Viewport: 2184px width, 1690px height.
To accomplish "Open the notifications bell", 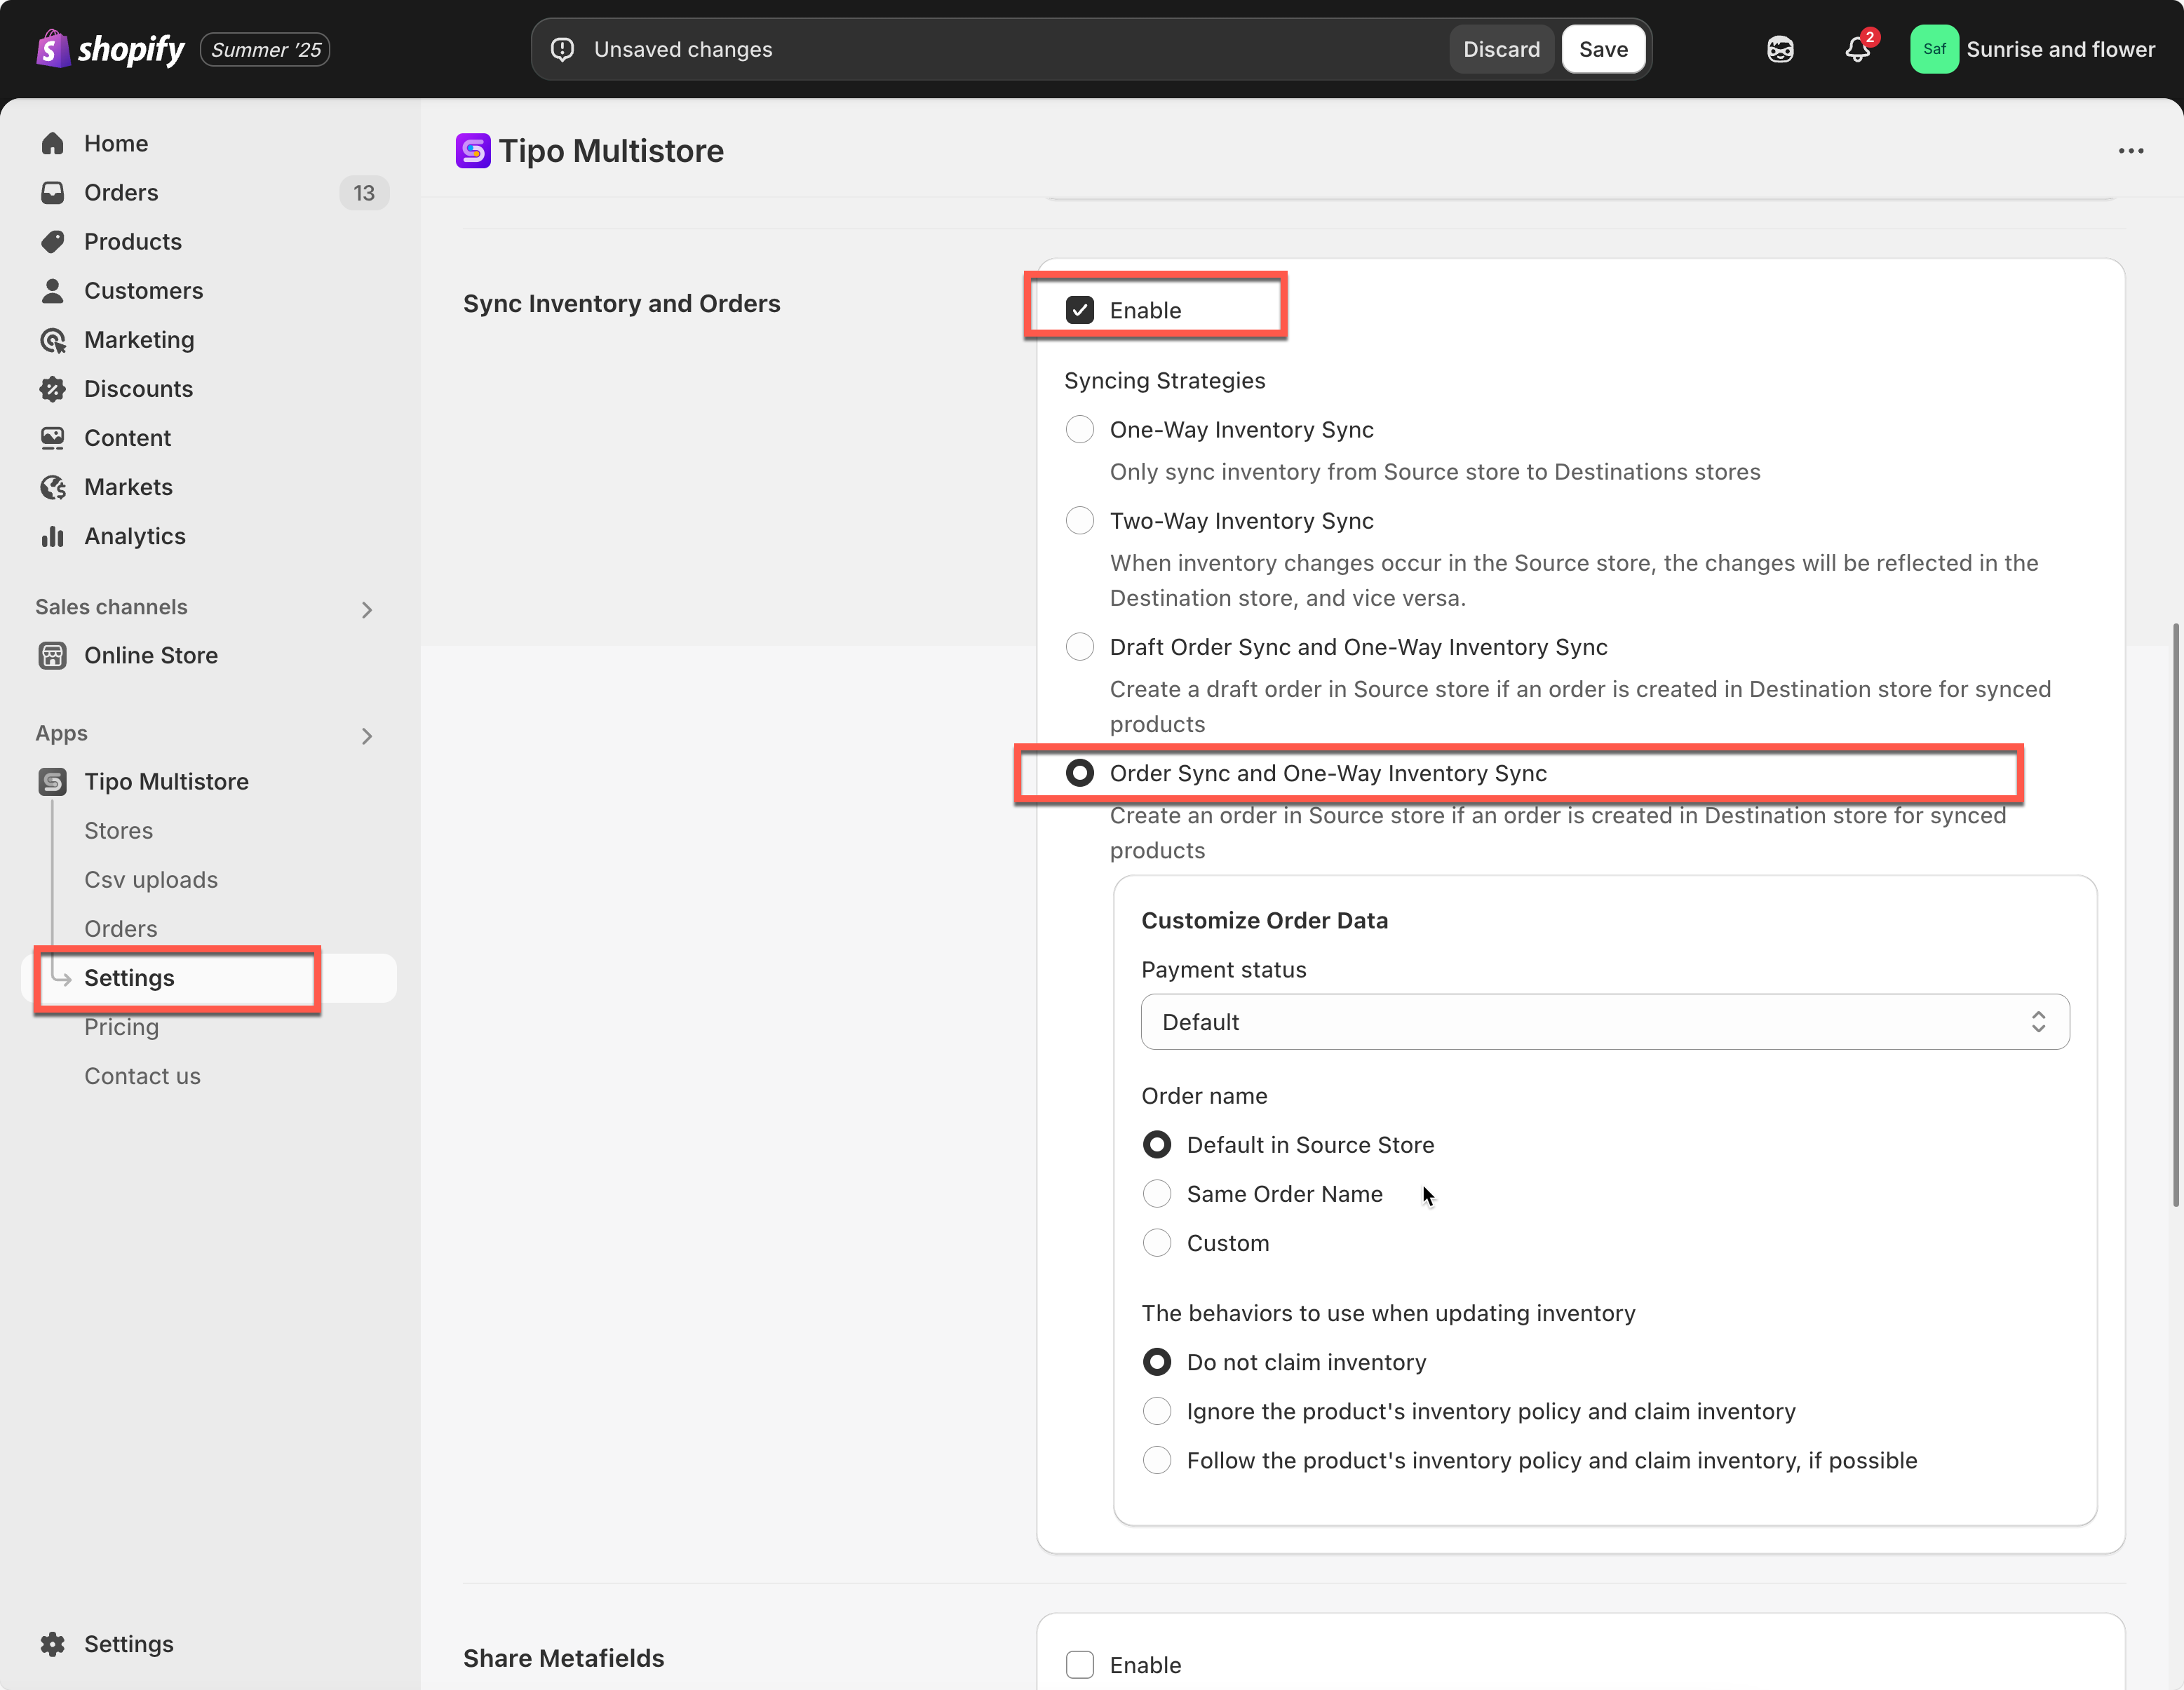I will 1857,49.
